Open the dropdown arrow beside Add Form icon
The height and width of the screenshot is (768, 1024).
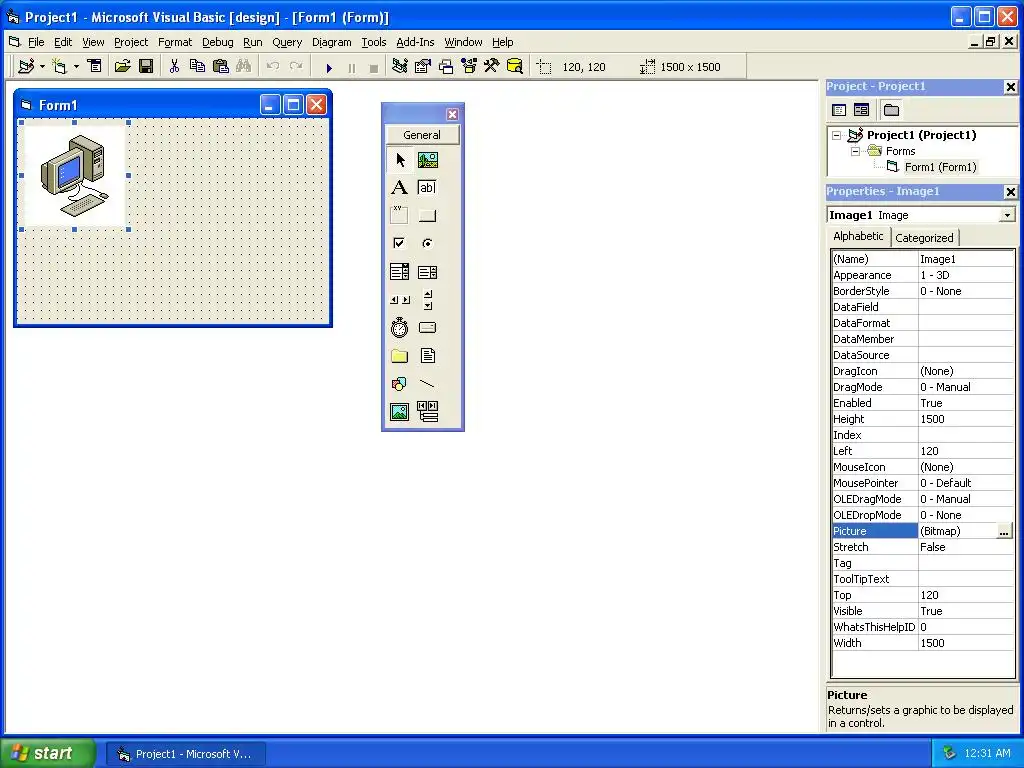[76, 66]
